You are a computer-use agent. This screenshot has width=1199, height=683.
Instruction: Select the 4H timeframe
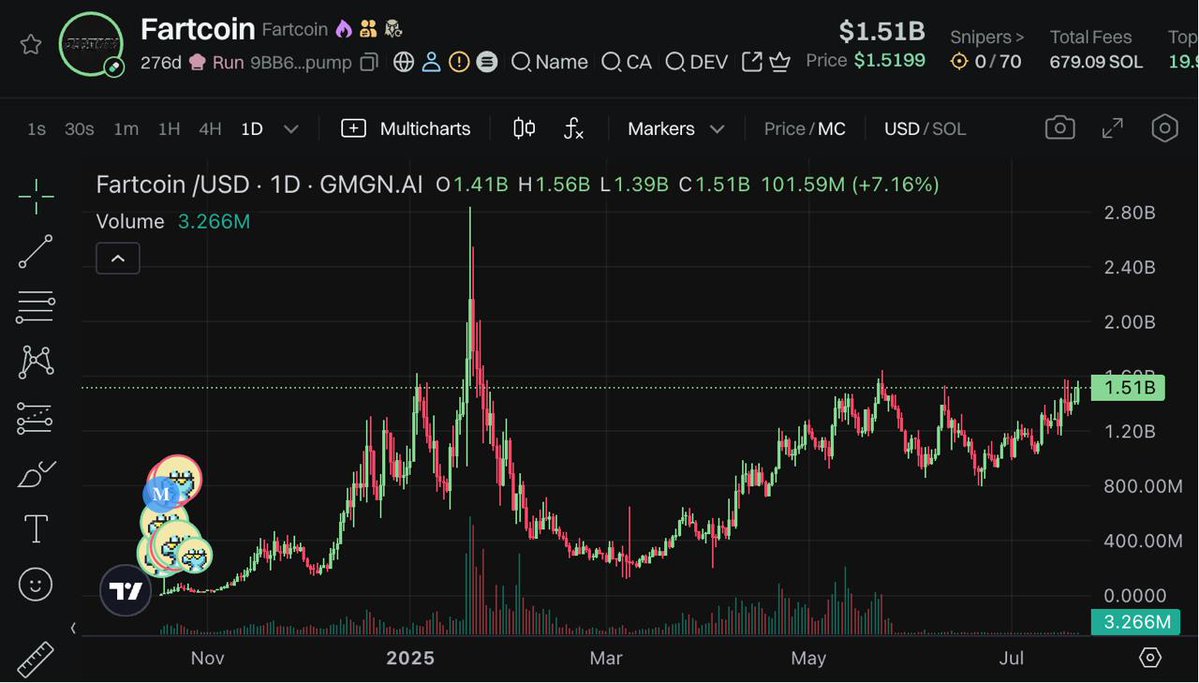[210, 129]
